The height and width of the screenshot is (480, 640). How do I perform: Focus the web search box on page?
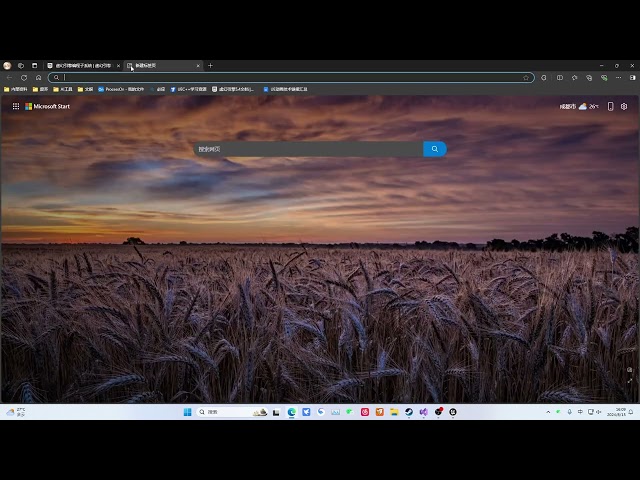(309, 149)
